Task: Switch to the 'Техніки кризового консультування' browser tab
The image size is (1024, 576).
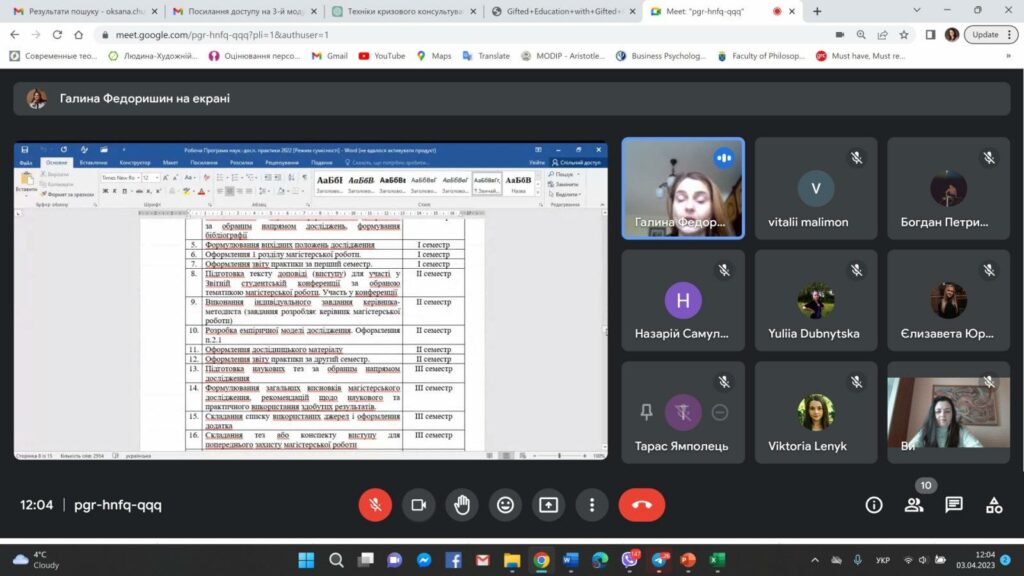Action: pyautogui.click(x=404, y=11)
